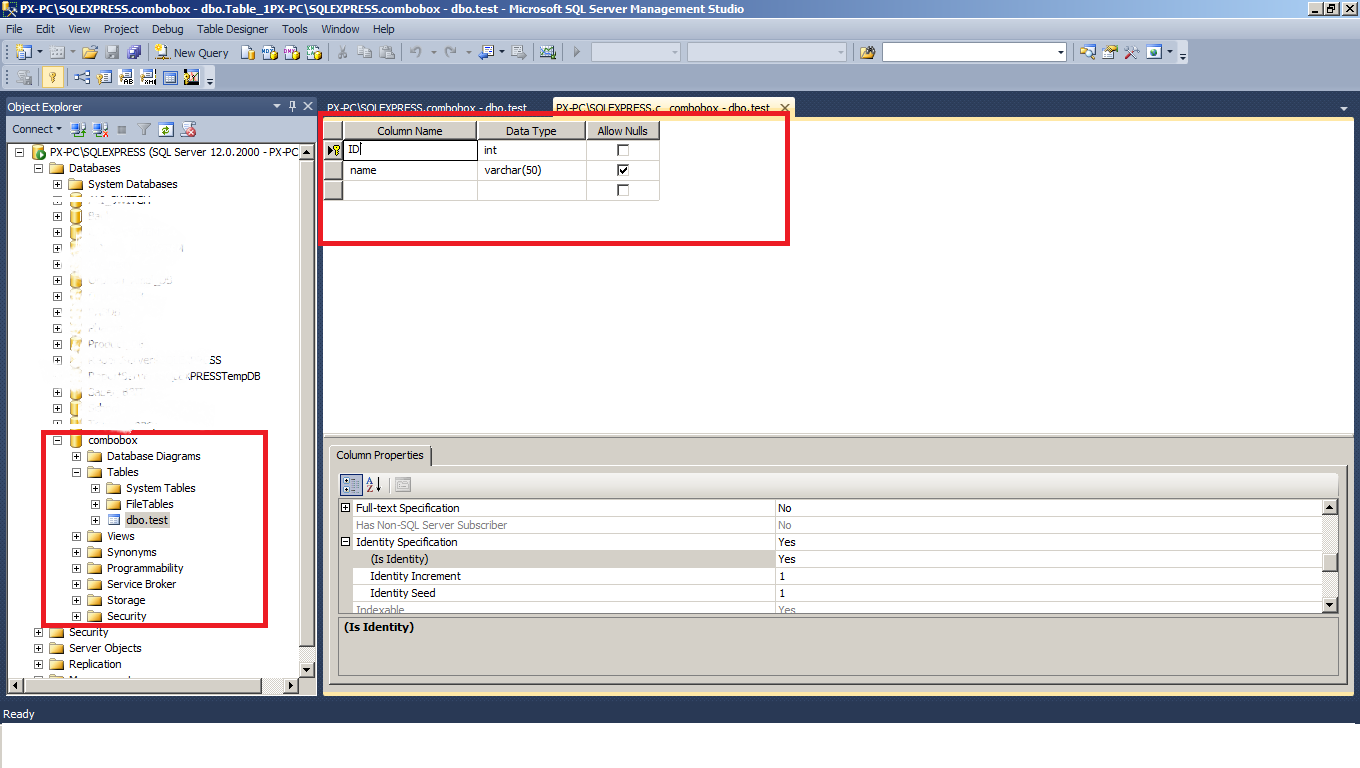
Task: Click the Connect to server icon
Action: 79,129
